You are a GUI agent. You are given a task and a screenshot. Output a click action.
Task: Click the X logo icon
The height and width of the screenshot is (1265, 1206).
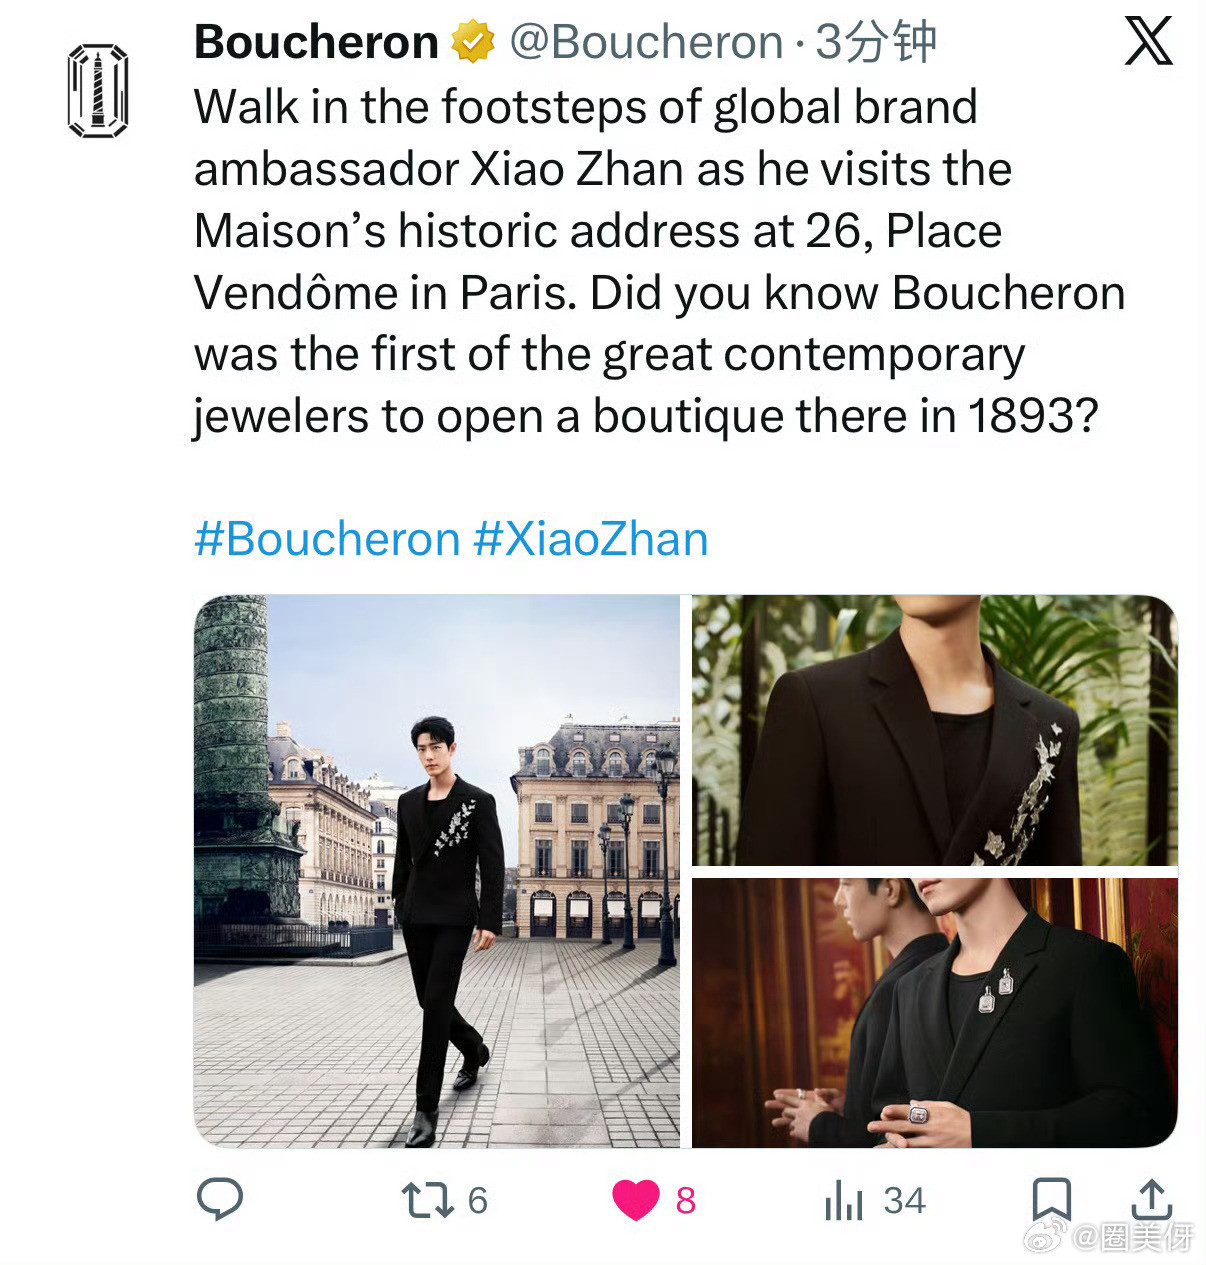click(x=1148, y=42)
